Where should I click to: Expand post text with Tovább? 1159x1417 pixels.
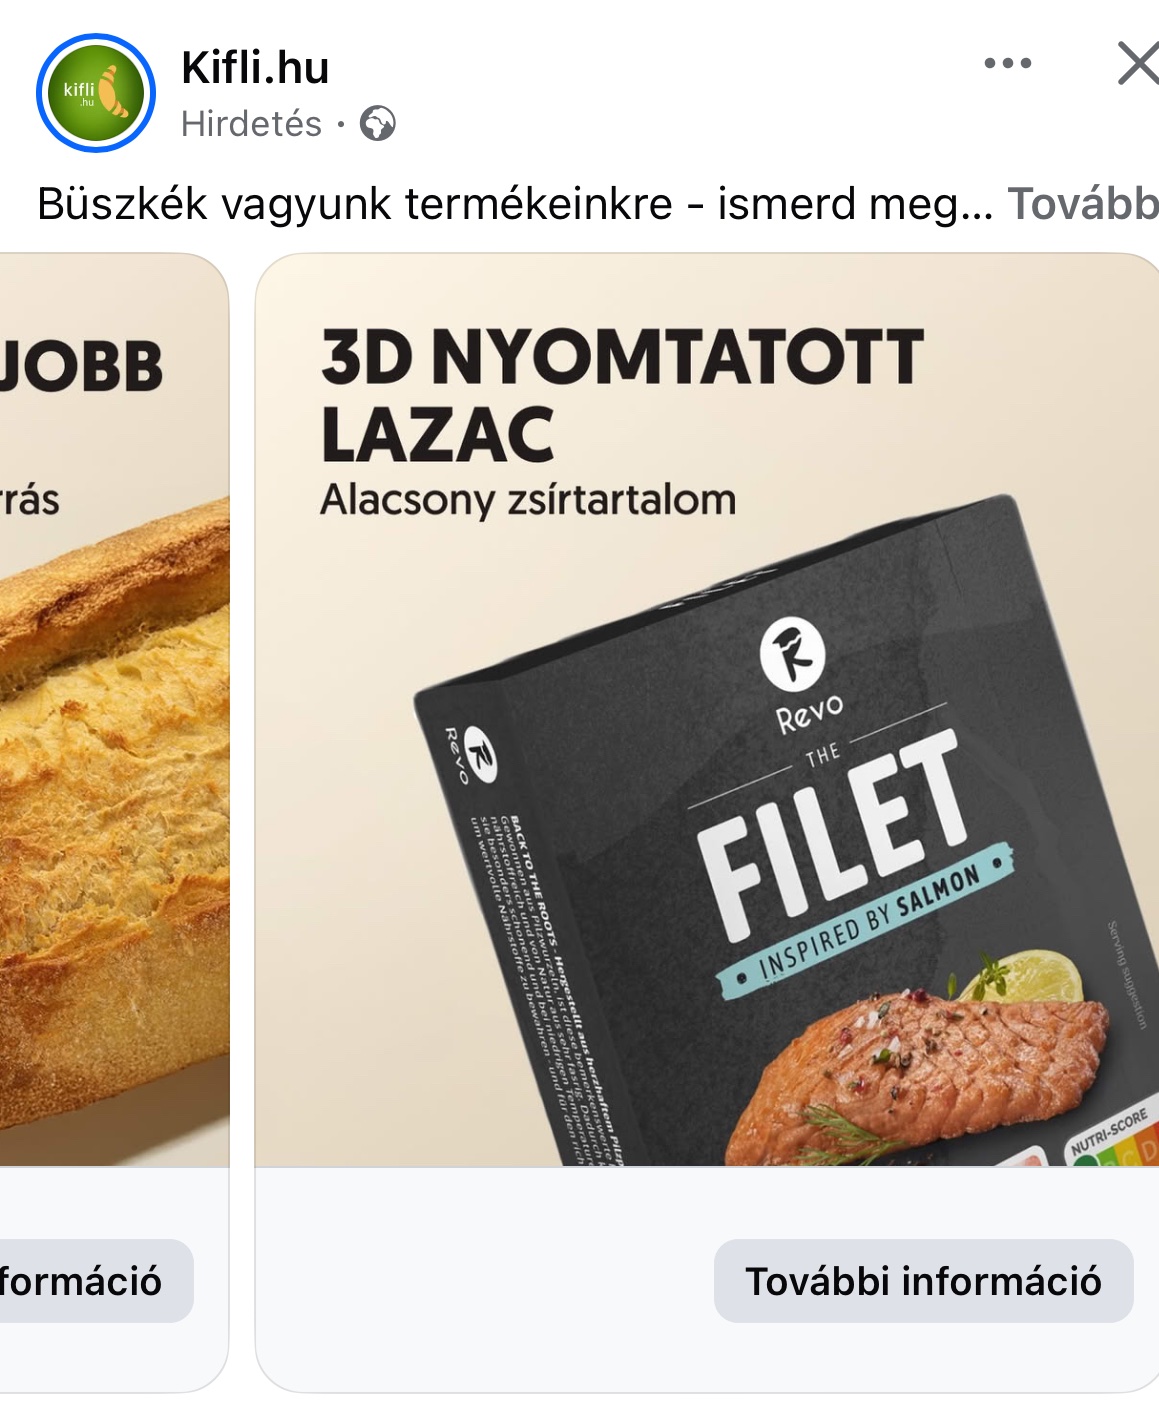(1083, 204)
